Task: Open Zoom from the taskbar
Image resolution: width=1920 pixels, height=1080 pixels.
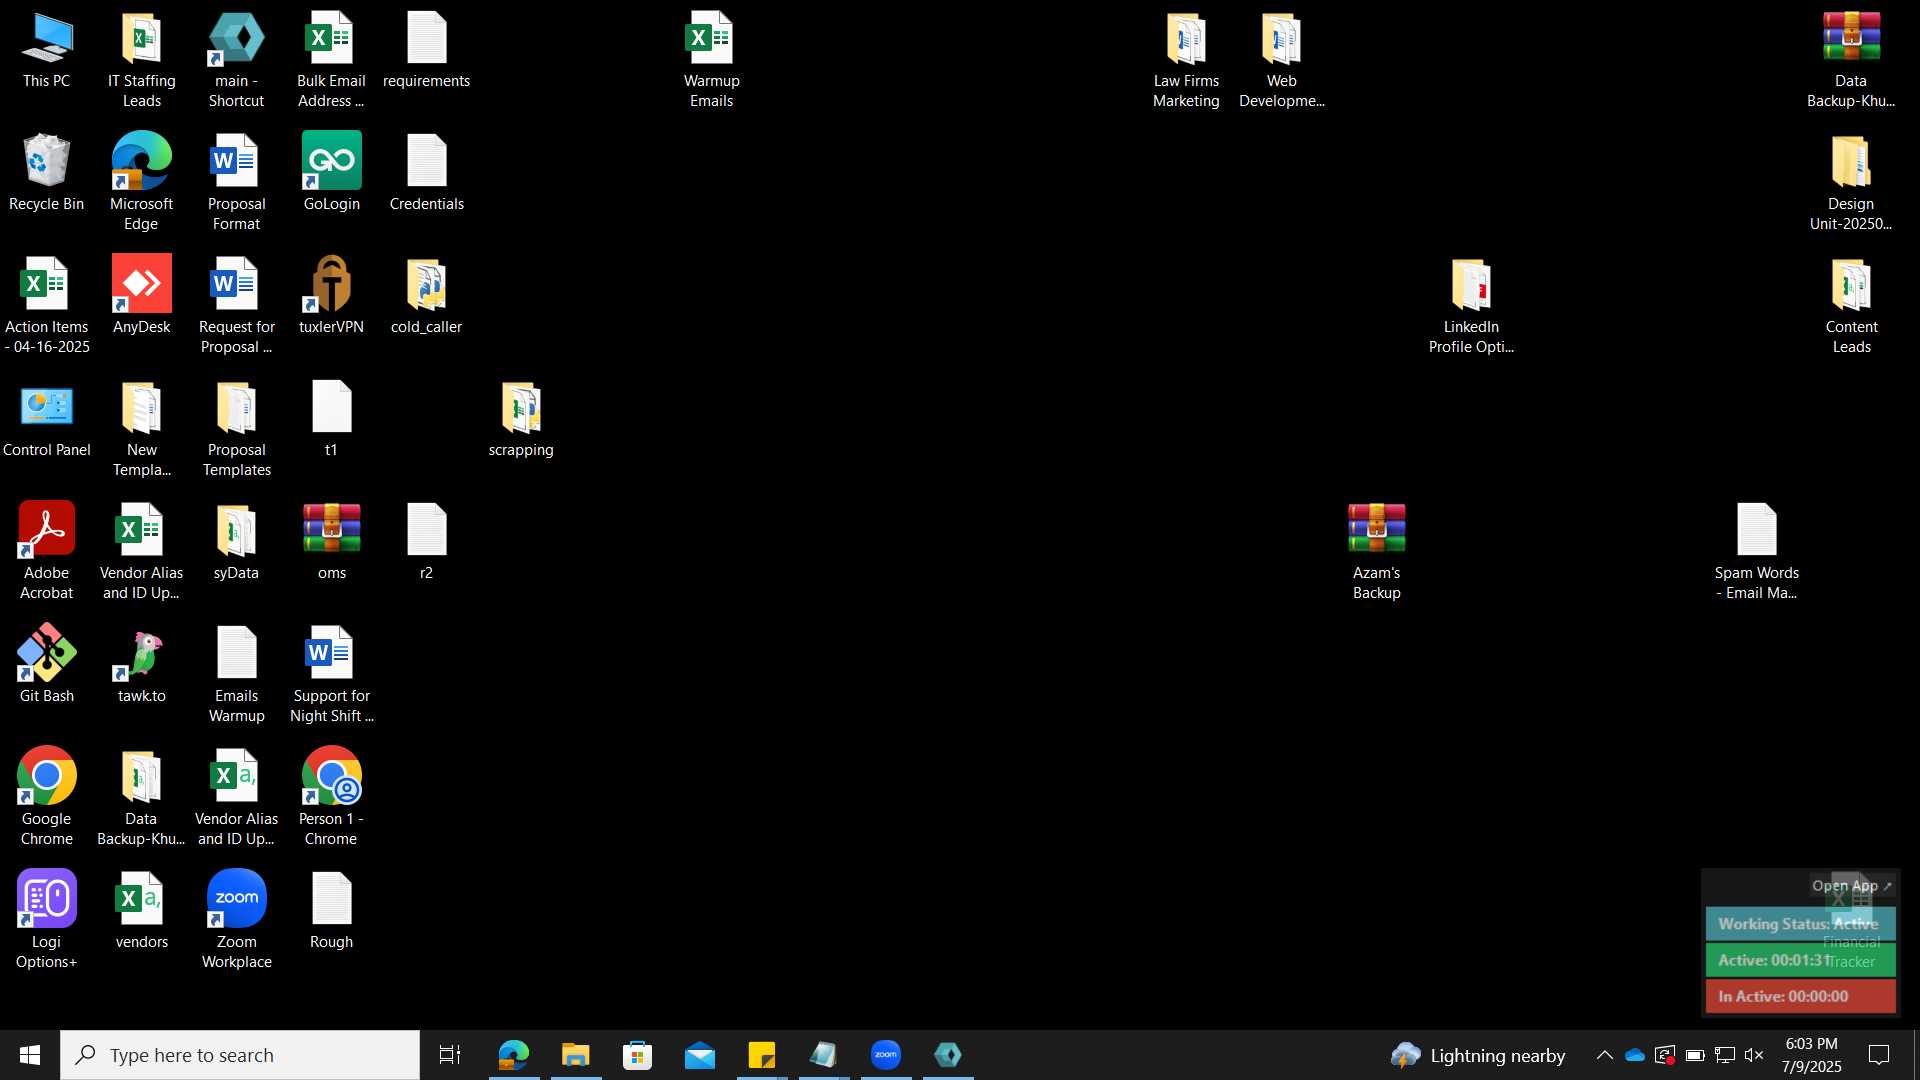Action: coord(886,1055)
